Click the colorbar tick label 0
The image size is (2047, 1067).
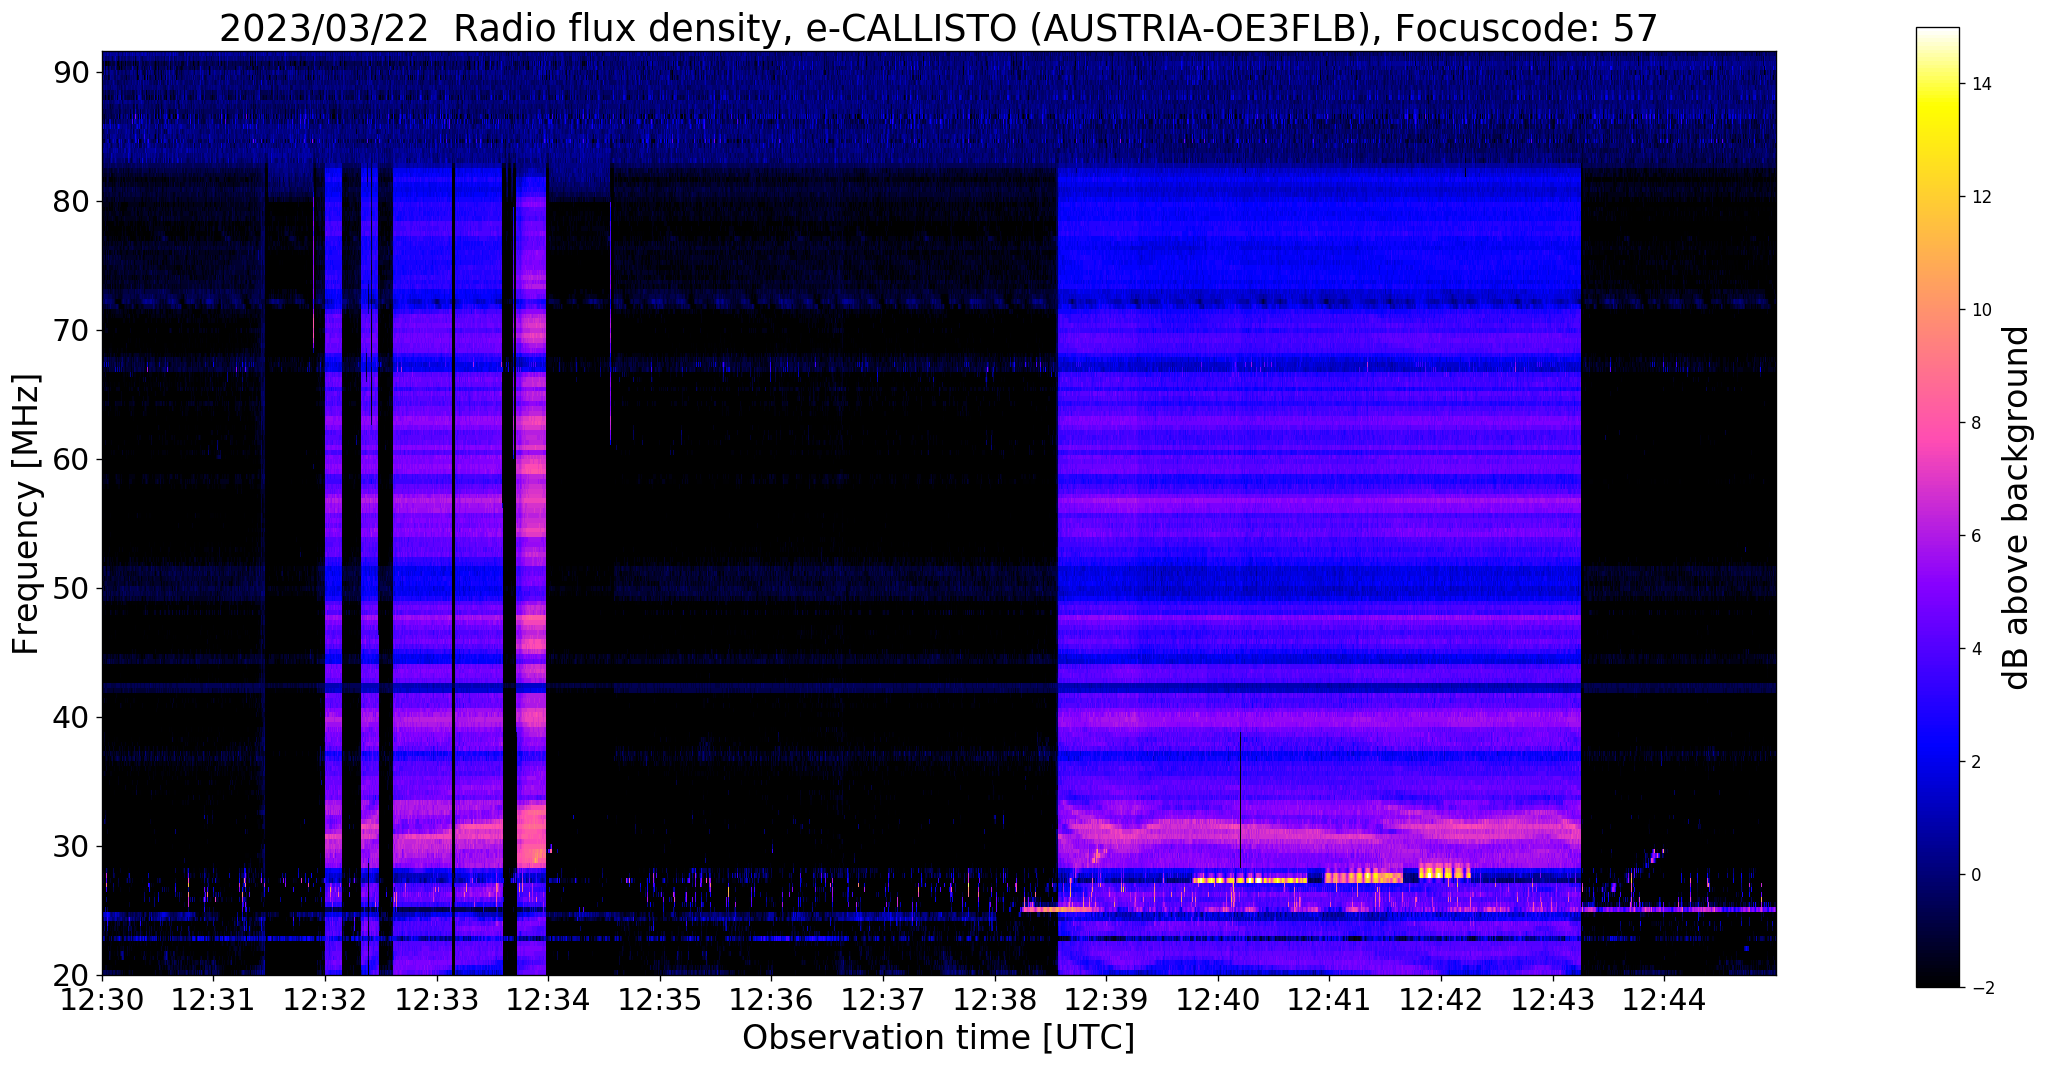1975,875
